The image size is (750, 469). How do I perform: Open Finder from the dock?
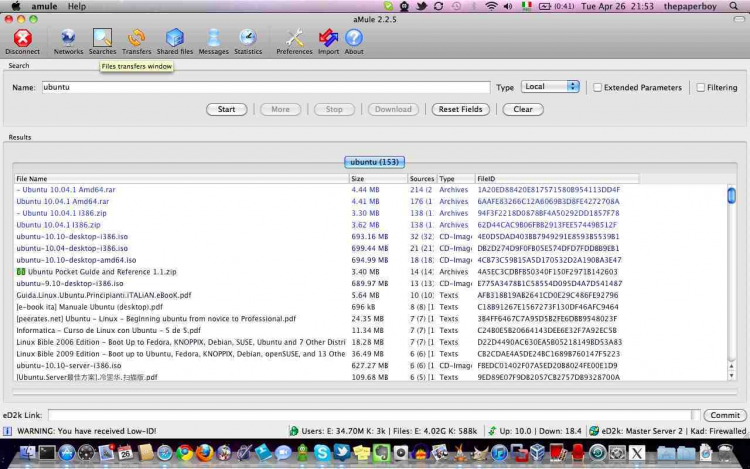27,452
